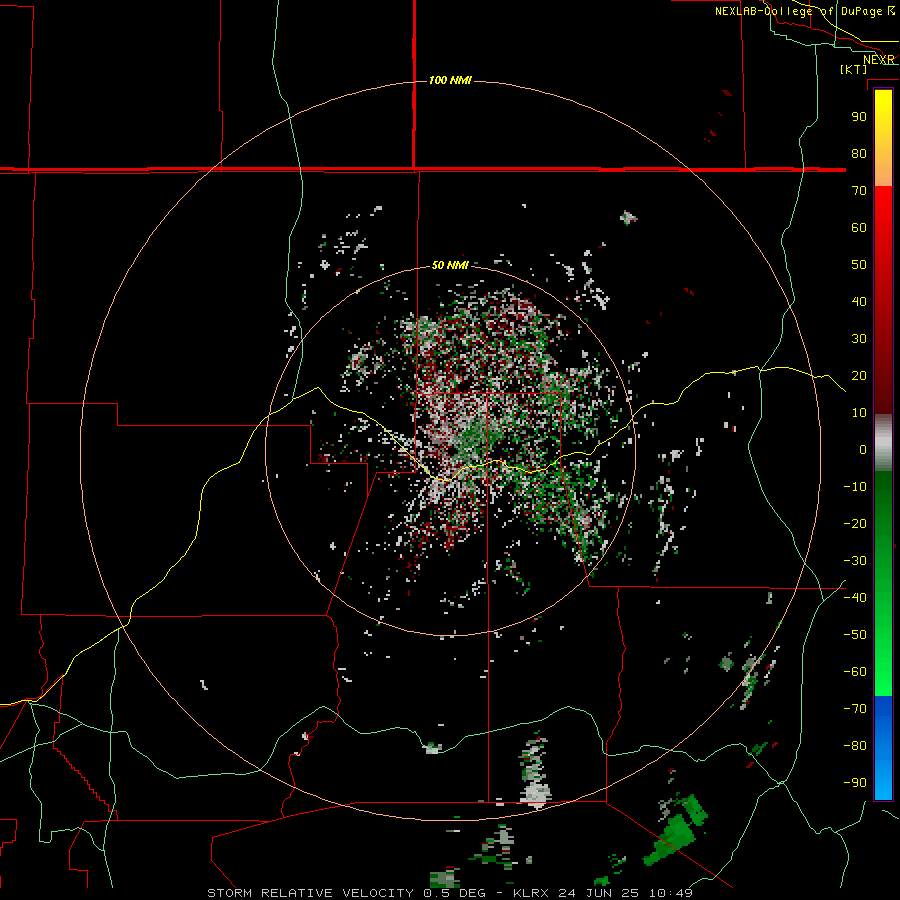
Task: Click the 0 value on velocity scale
Action: pyautogui.click(x=863, y=449)
